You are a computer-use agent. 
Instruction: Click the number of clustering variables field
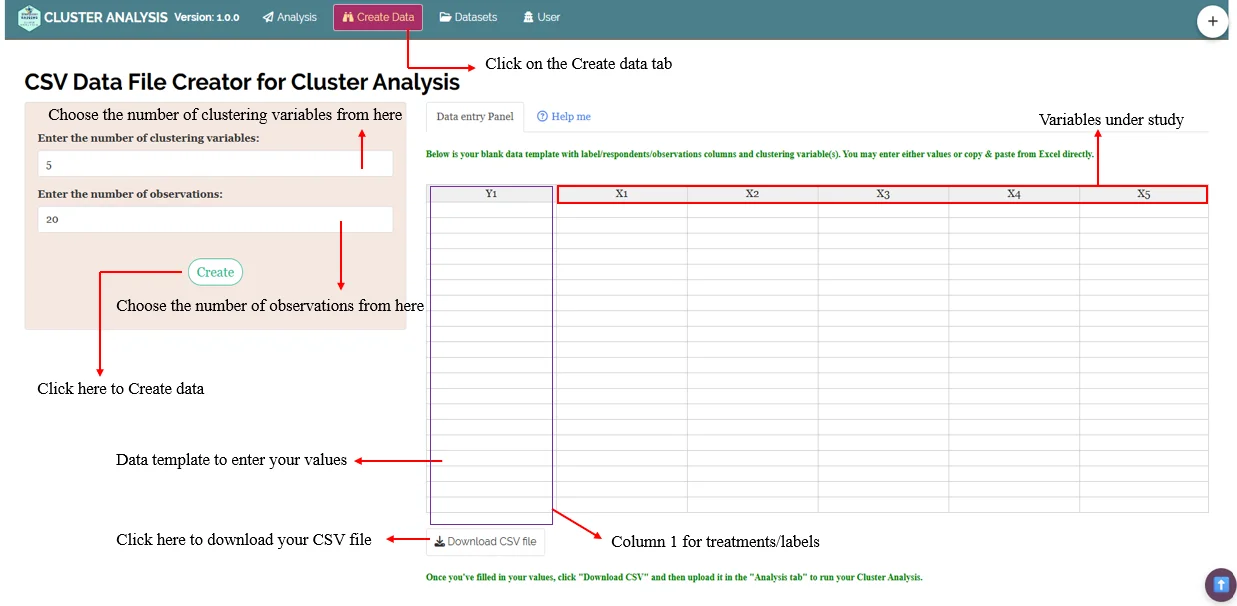click(x=215, y=164)
